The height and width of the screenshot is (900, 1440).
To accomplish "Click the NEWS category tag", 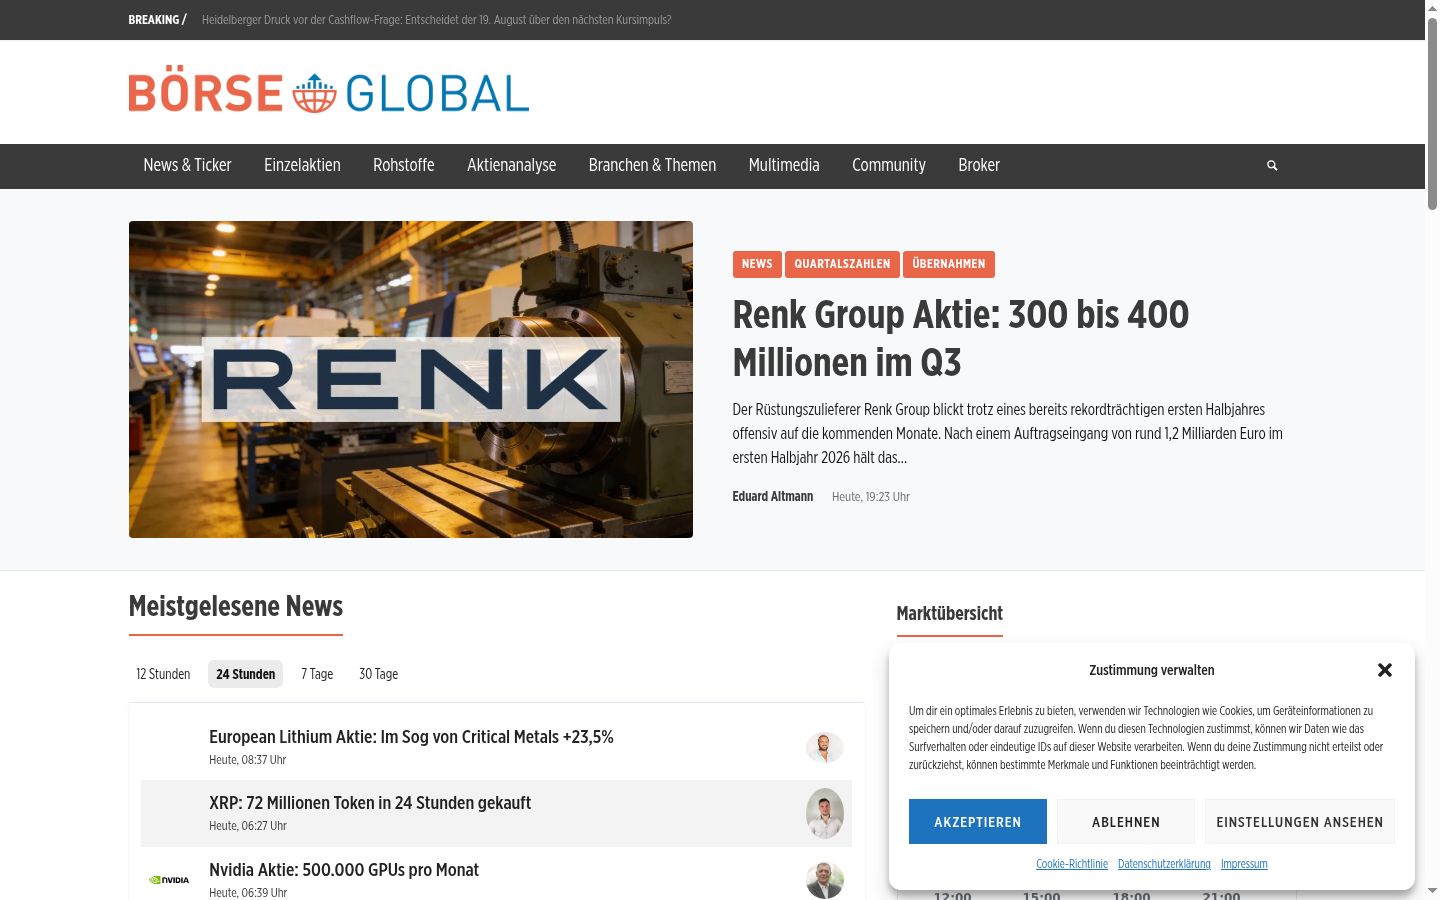I will click(x=757, y=264).
